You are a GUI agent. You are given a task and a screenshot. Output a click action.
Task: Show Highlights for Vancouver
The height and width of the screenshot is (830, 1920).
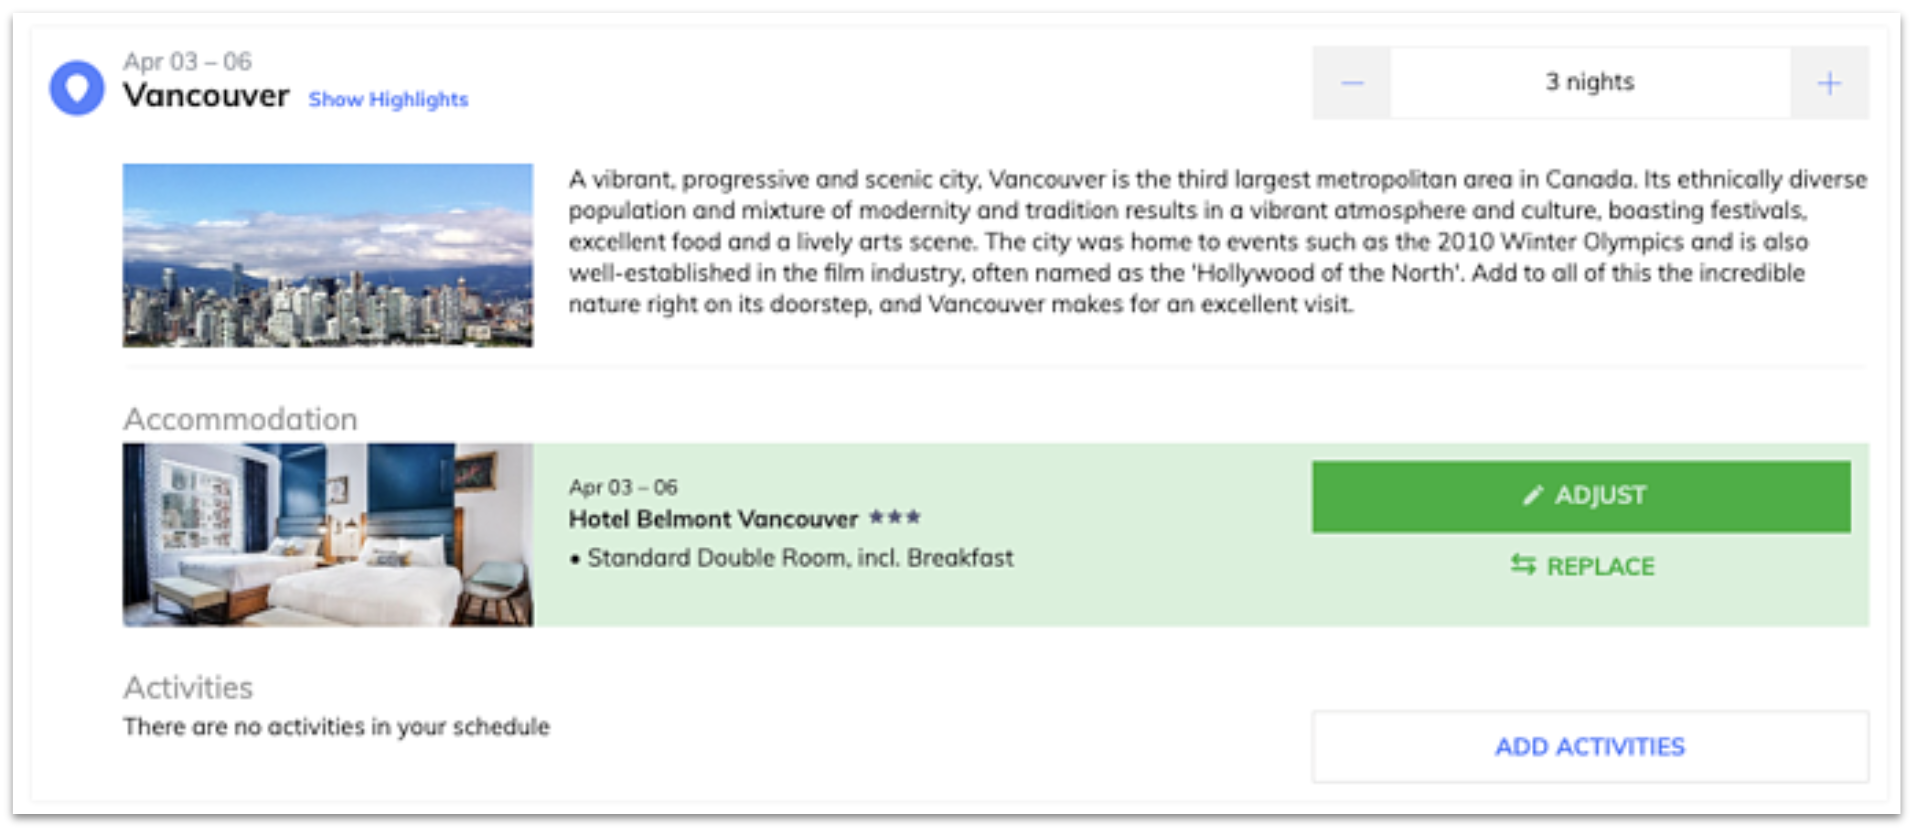(x=388, y=99)
